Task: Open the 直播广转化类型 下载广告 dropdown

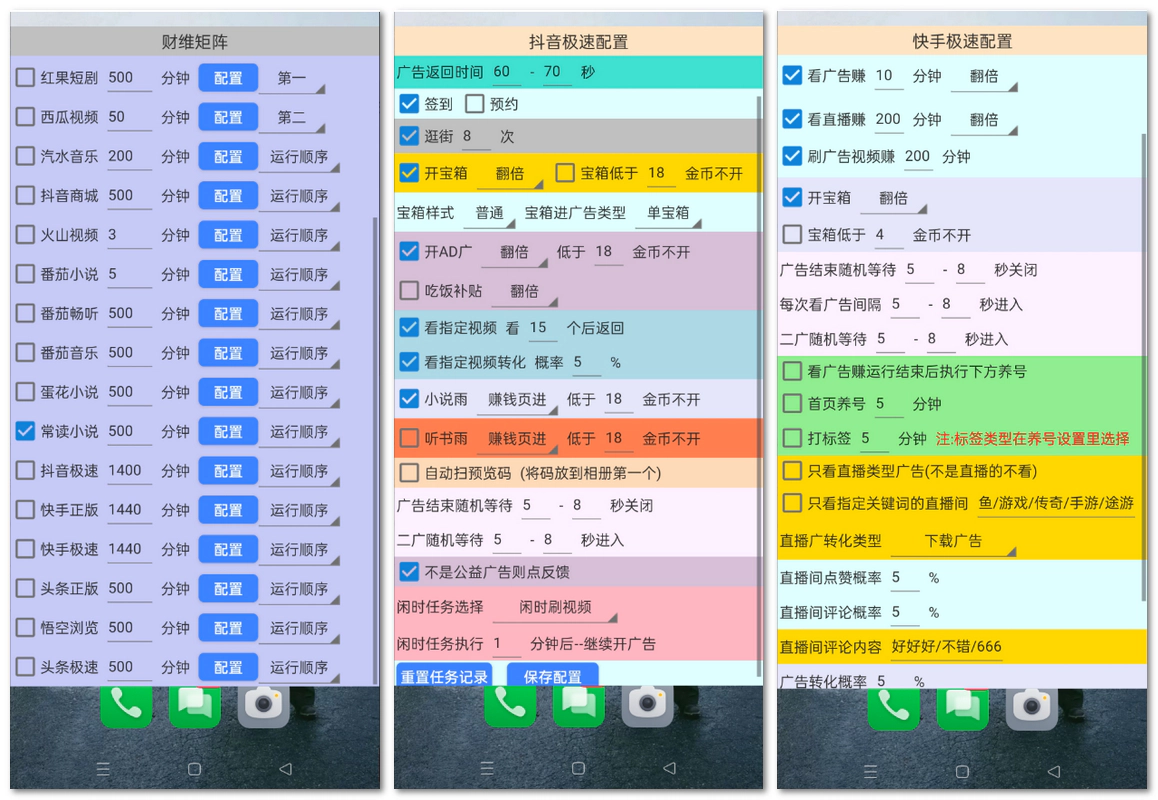Action: tap(952, 541)
